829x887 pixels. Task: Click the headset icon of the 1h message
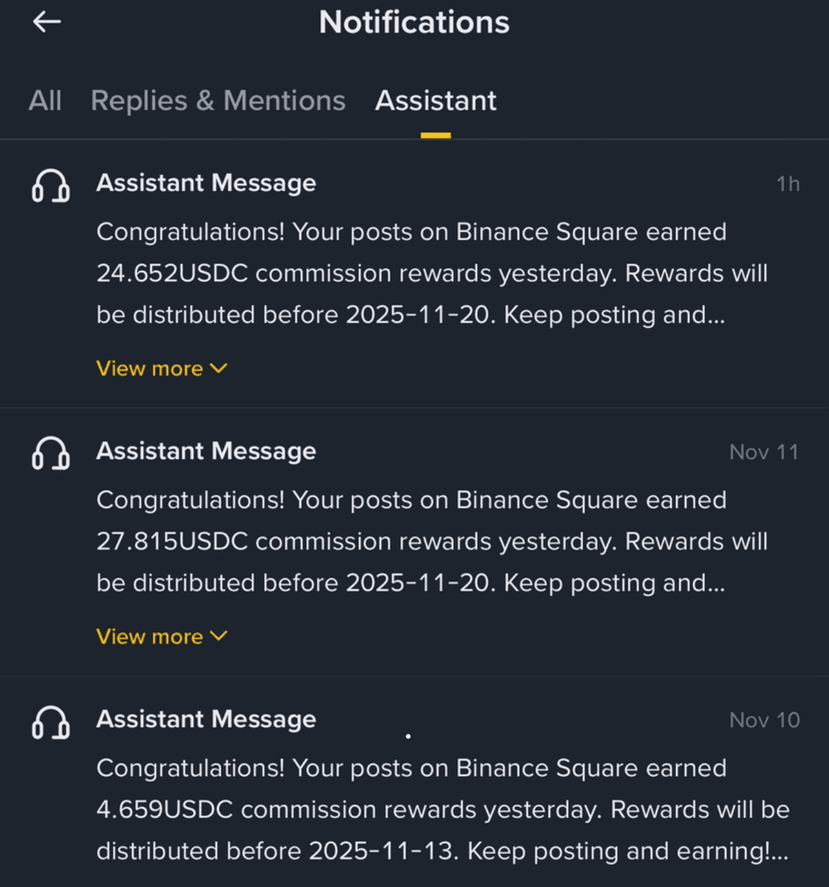point(50,185)
